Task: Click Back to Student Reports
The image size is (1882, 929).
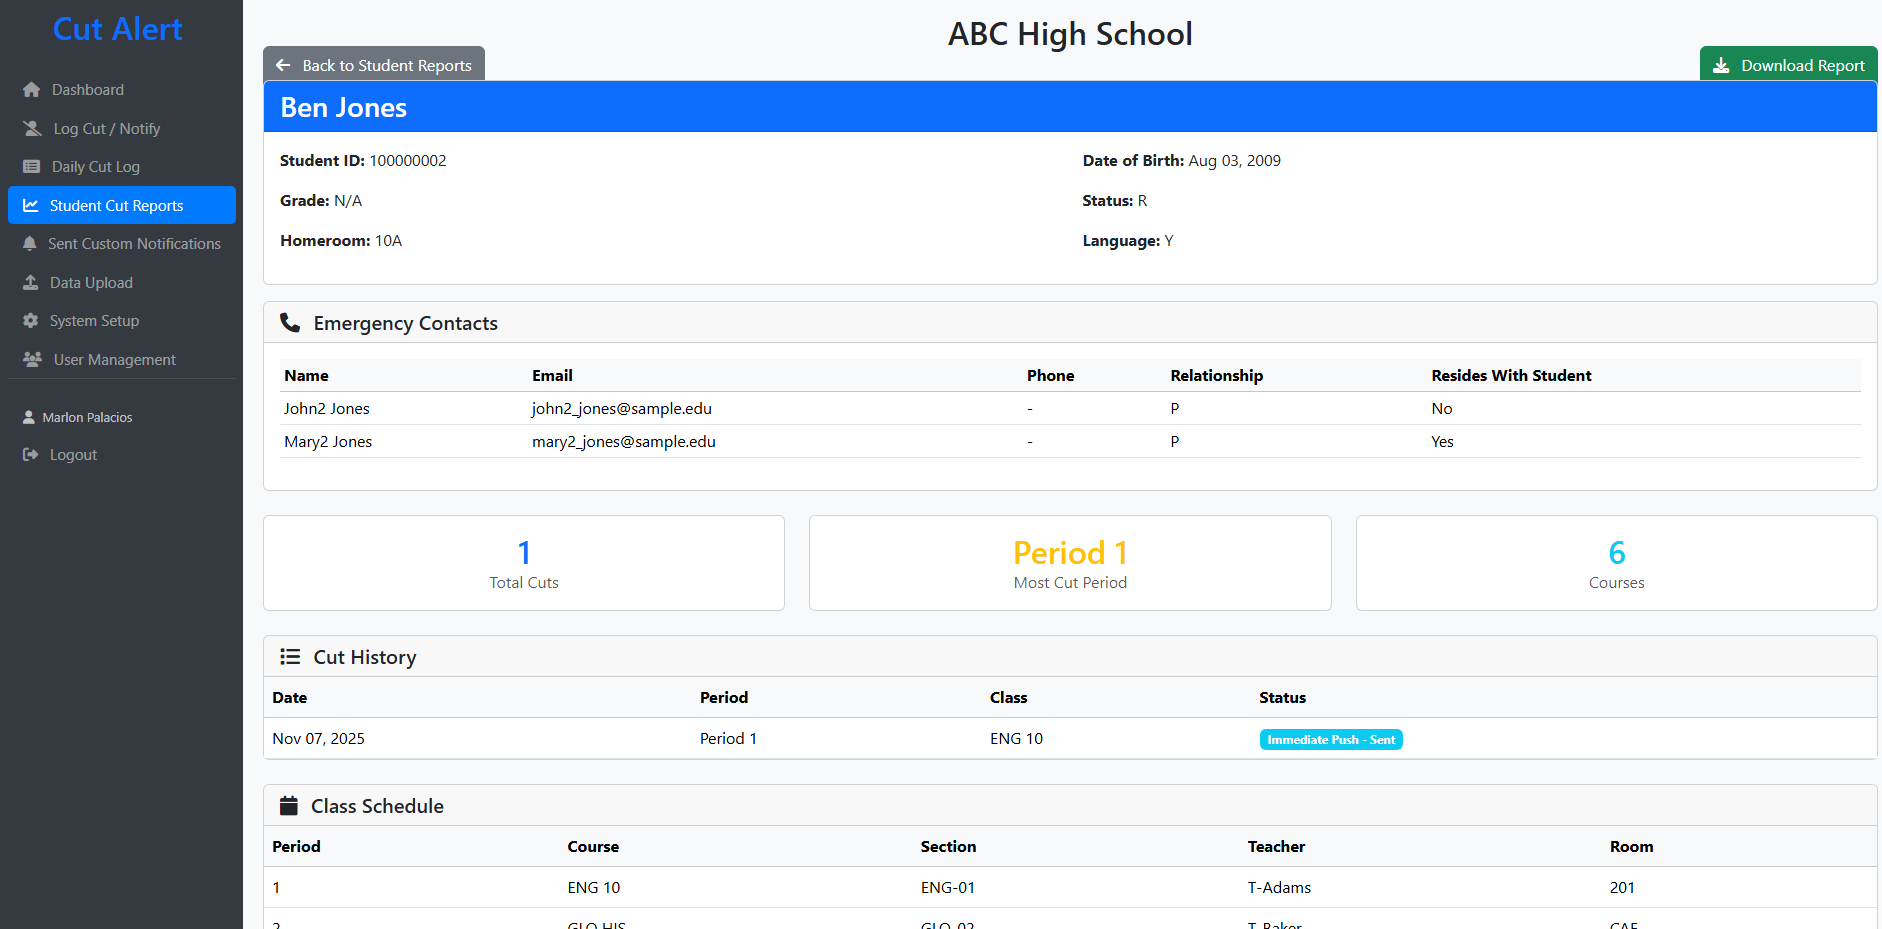Action: pos(373,64)
